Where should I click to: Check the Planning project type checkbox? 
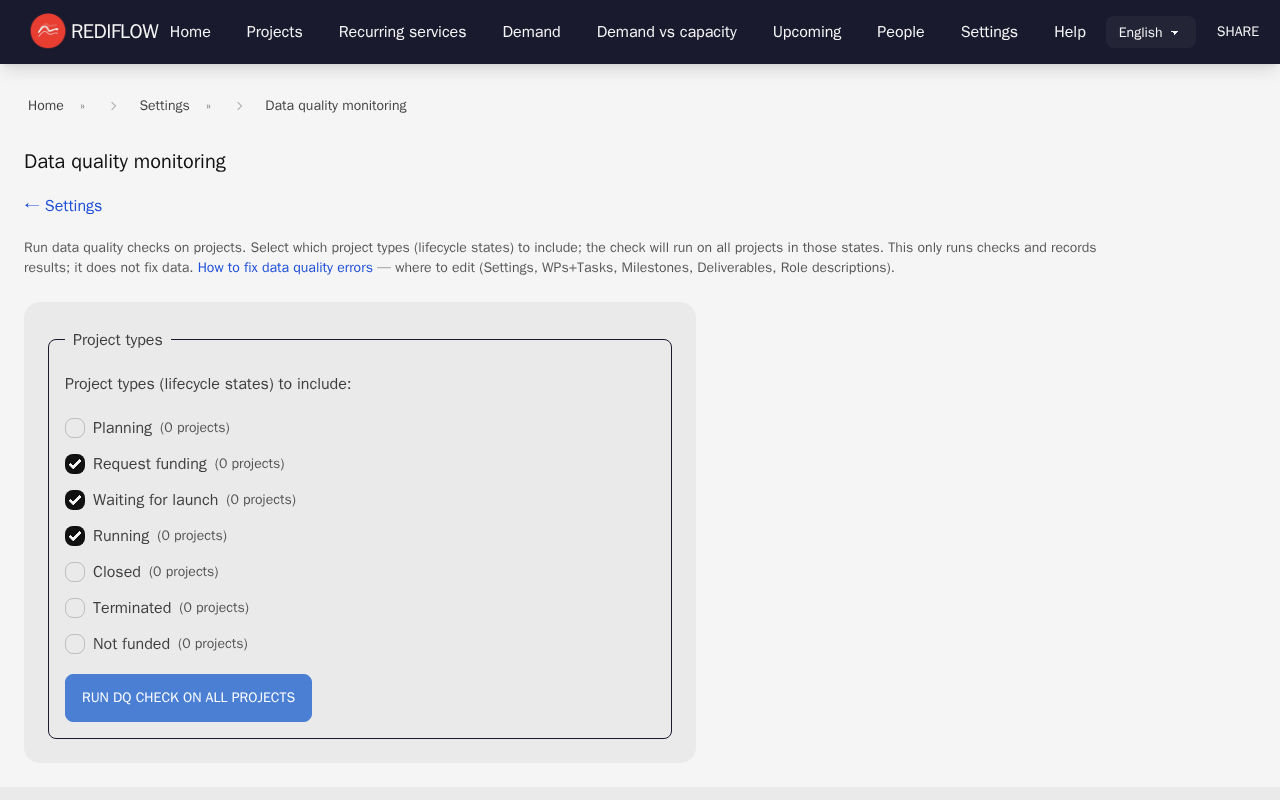[x=75, y=428]
